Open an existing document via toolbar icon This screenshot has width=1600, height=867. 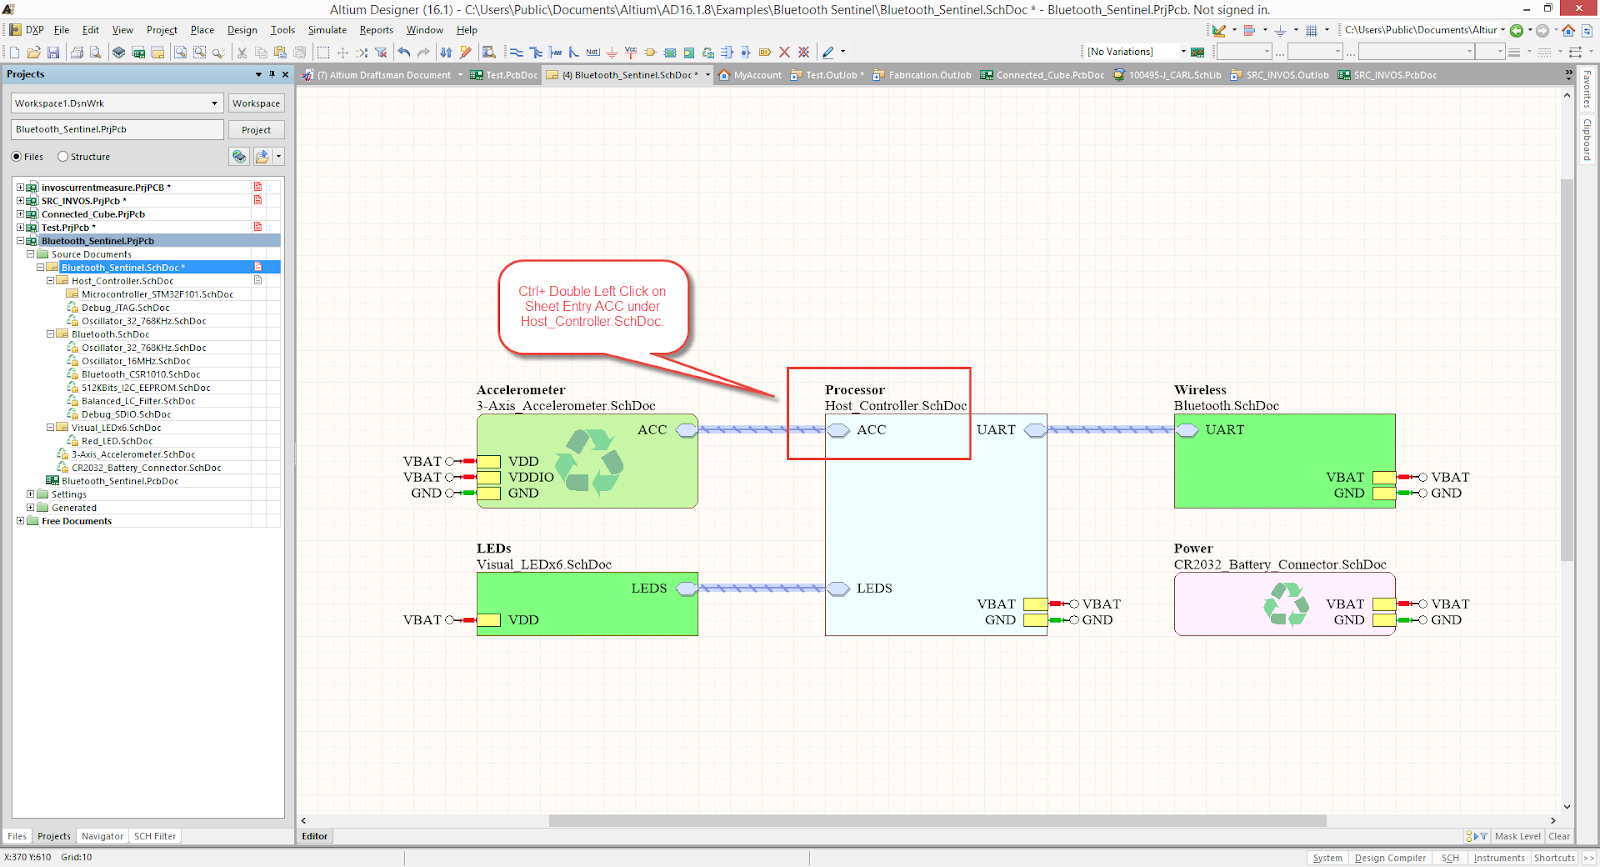click(33, 52)
